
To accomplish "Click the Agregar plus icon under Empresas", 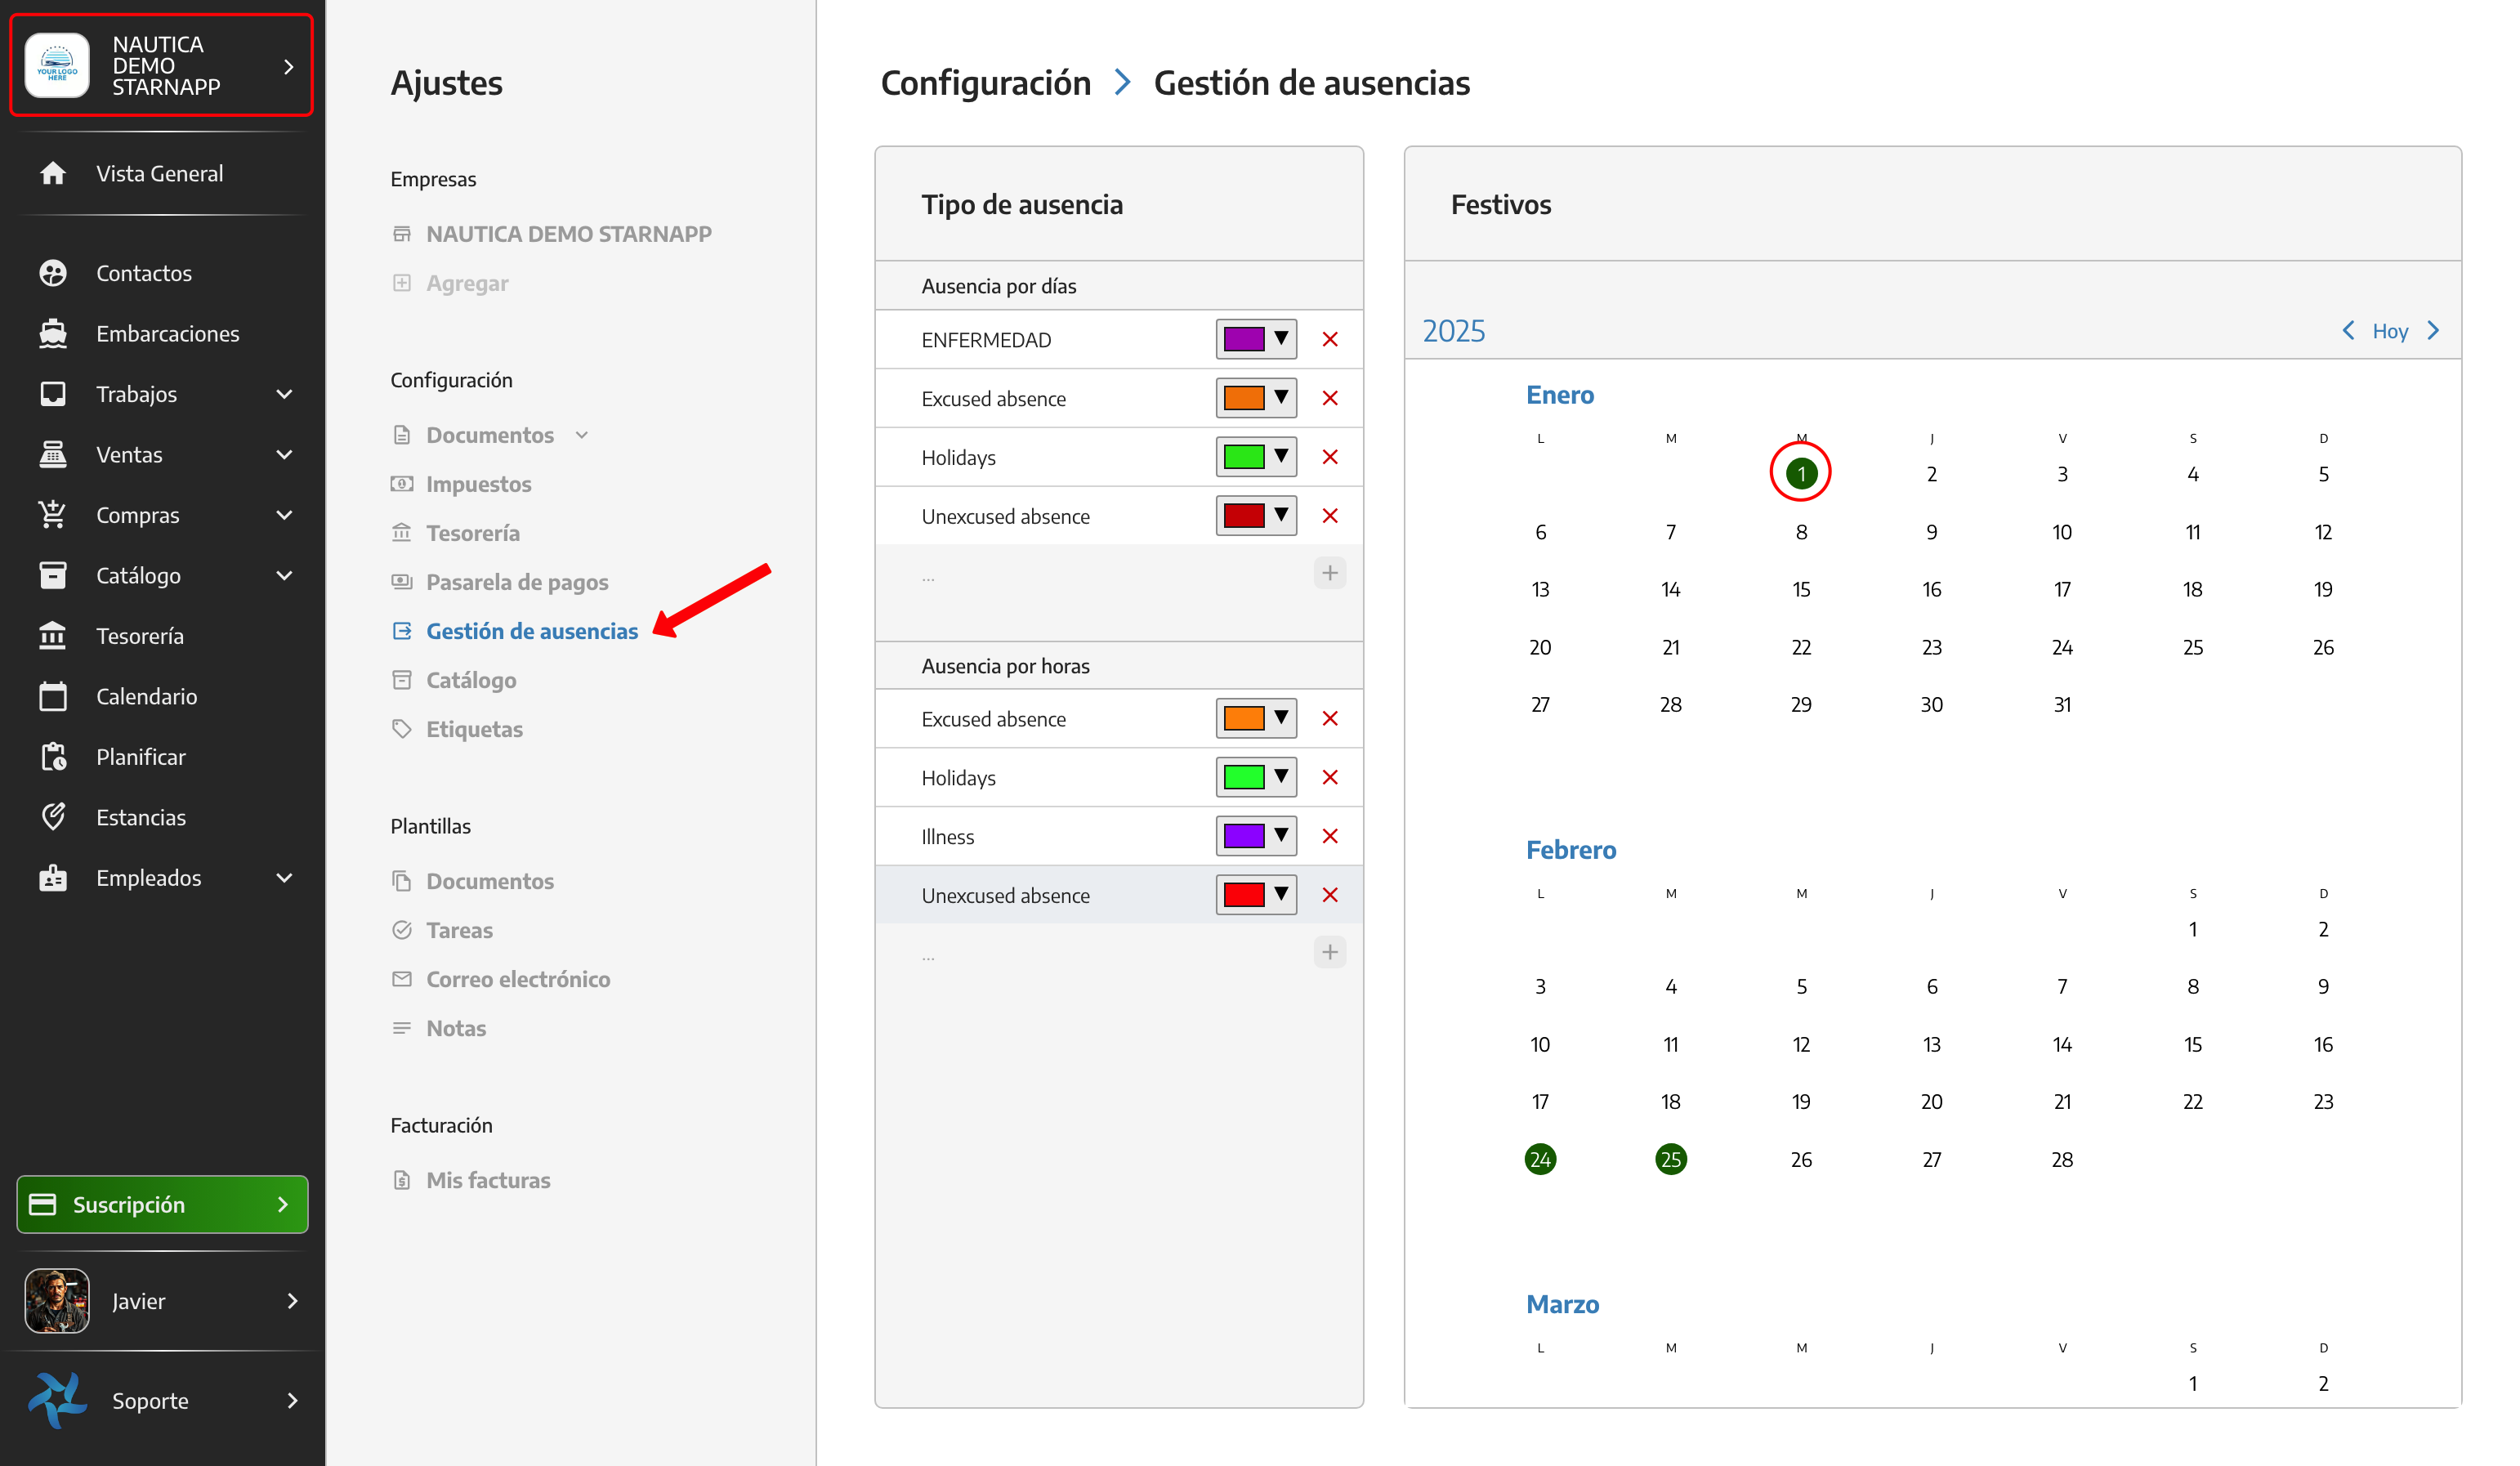I will pos(402,283).
